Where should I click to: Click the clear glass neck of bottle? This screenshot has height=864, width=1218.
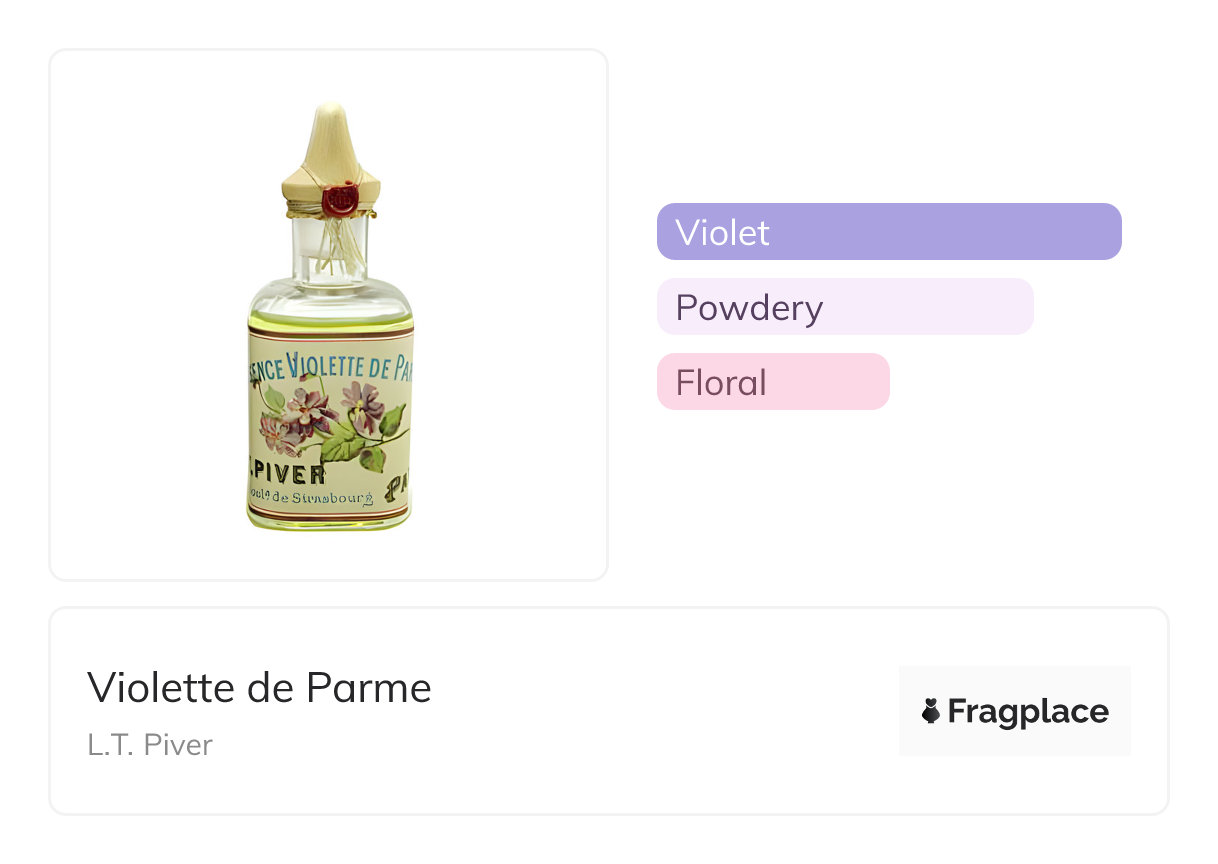coord(331,250)
